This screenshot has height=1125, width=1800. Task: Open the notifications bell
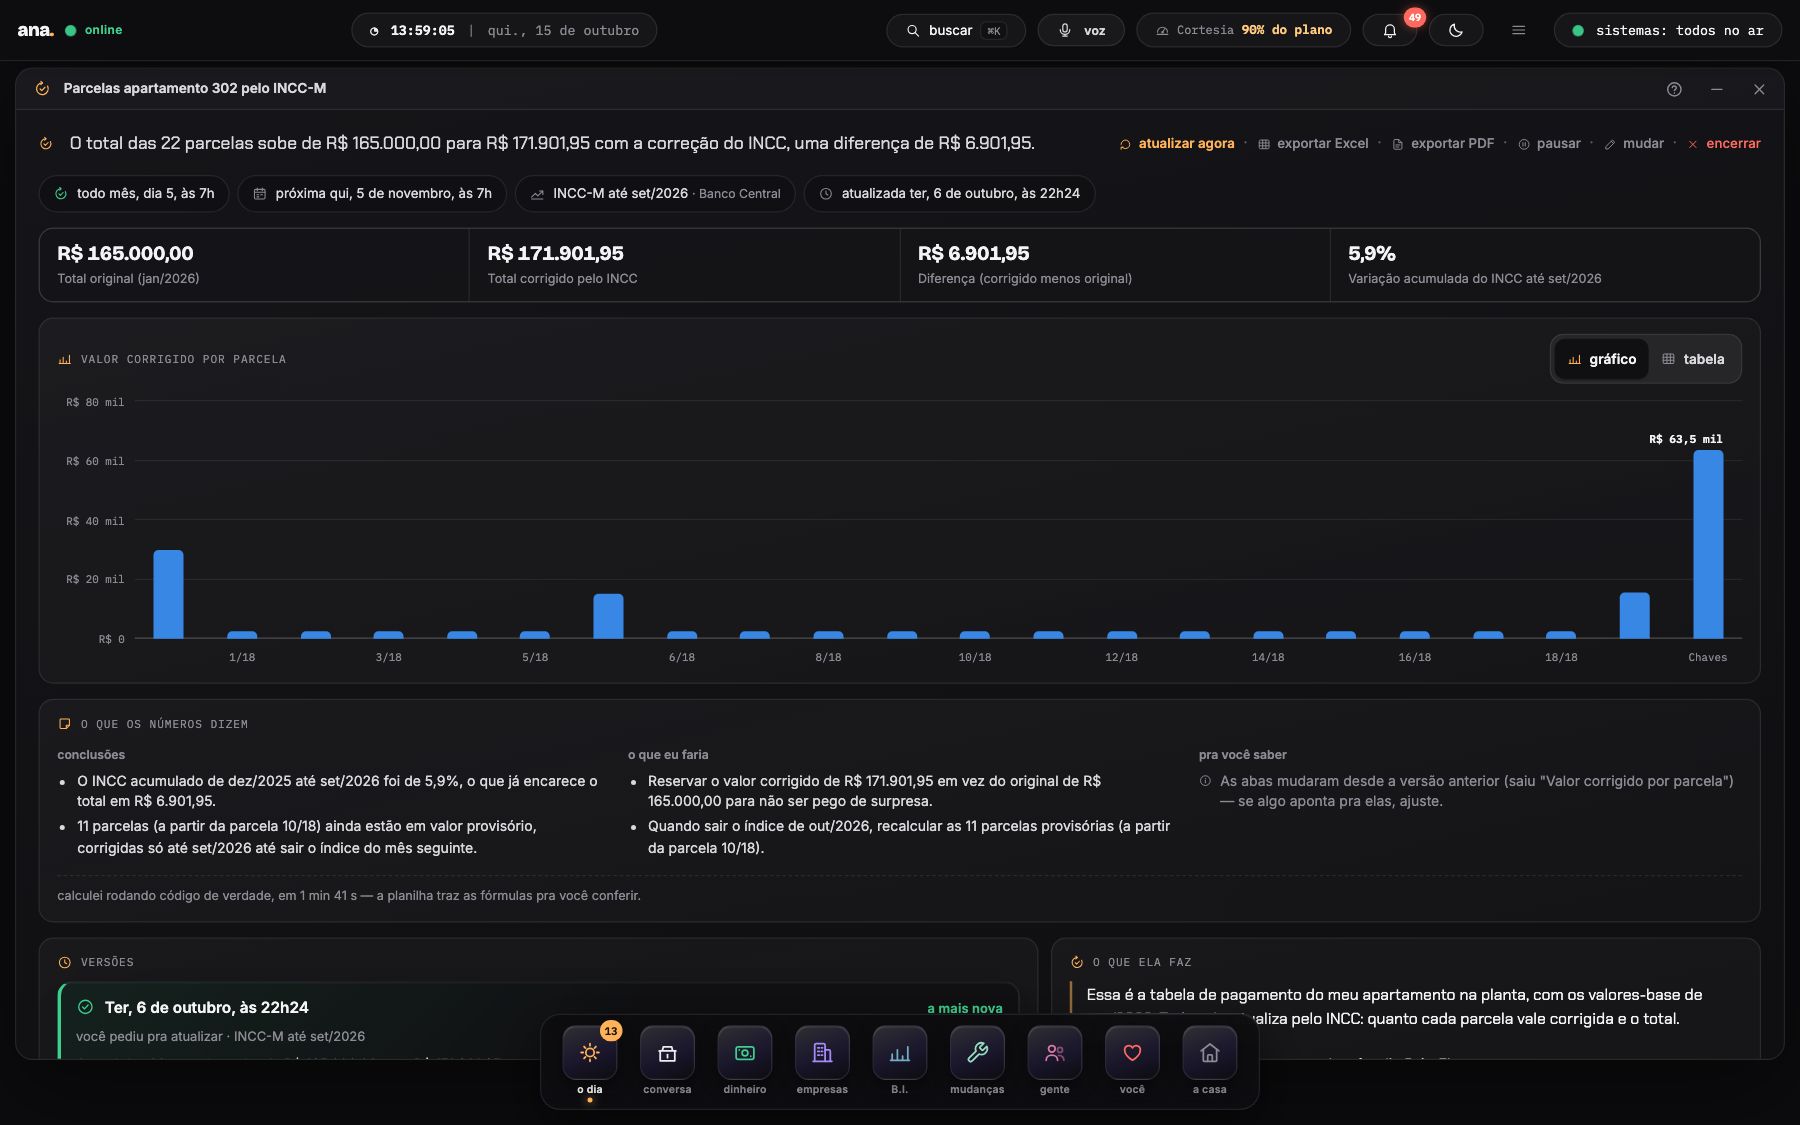[x=1389, y=30]
